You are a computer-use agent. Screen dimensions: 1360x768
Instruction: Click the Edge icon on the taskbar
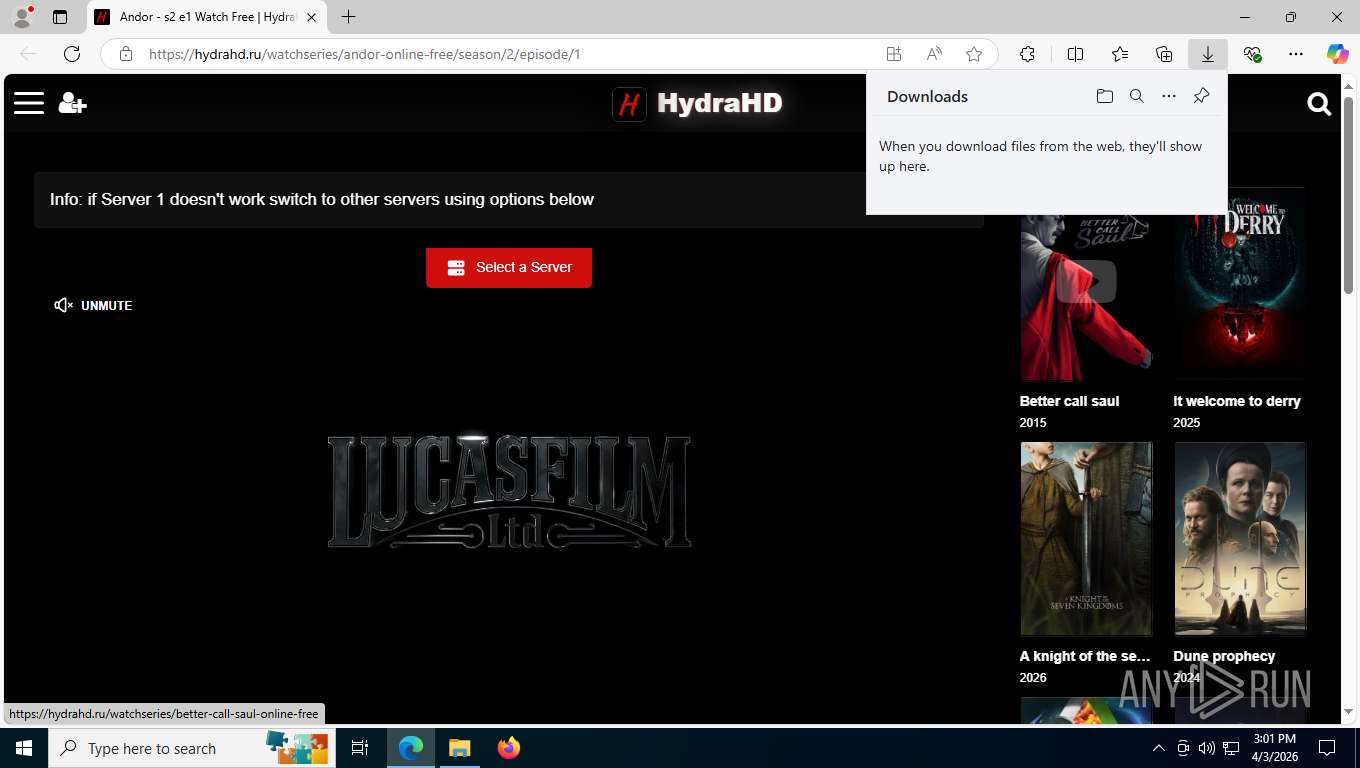coord(410,748)
